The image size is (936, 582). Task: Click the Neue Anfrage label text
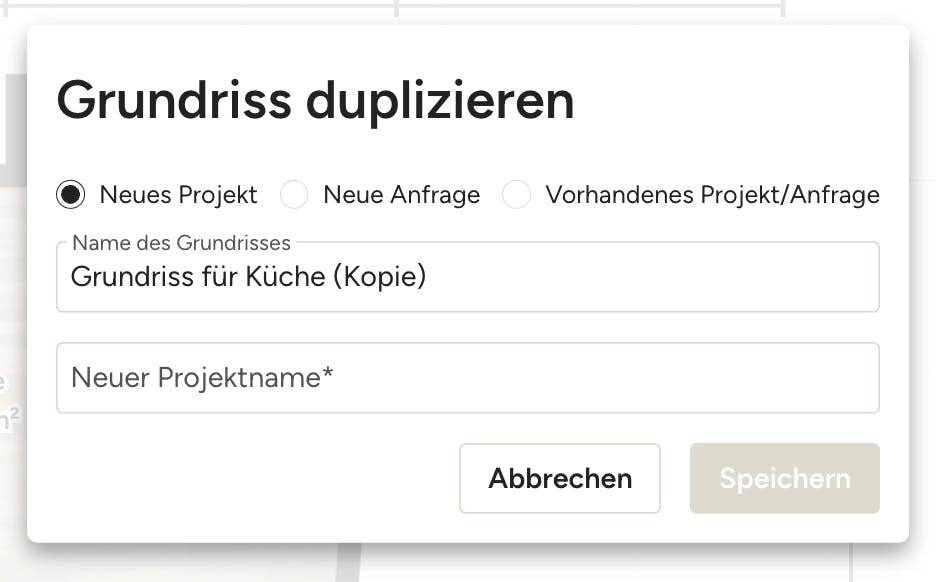click(402, 195)
